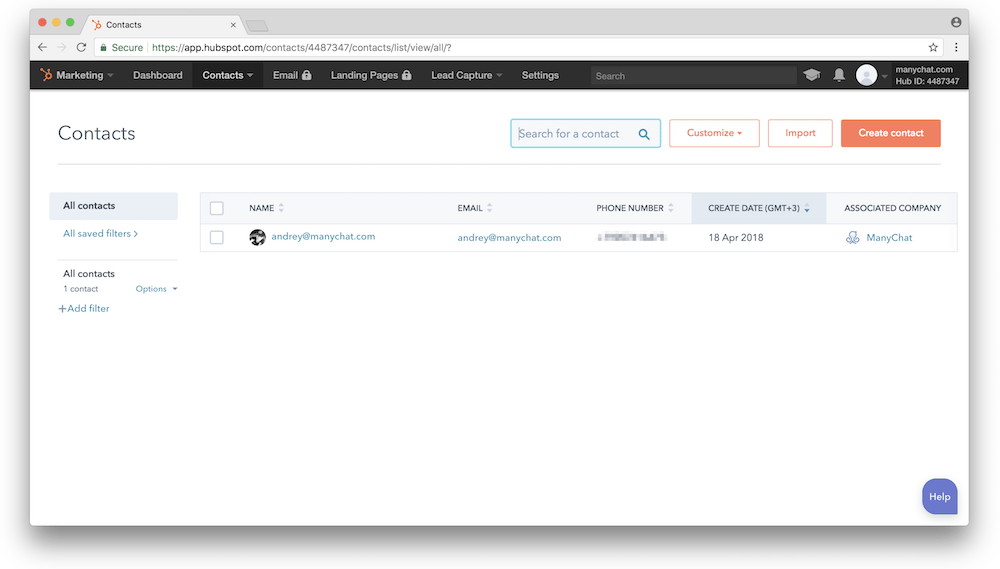Sort by CREATE DATE (GMT+3) column

coord(759,208)
